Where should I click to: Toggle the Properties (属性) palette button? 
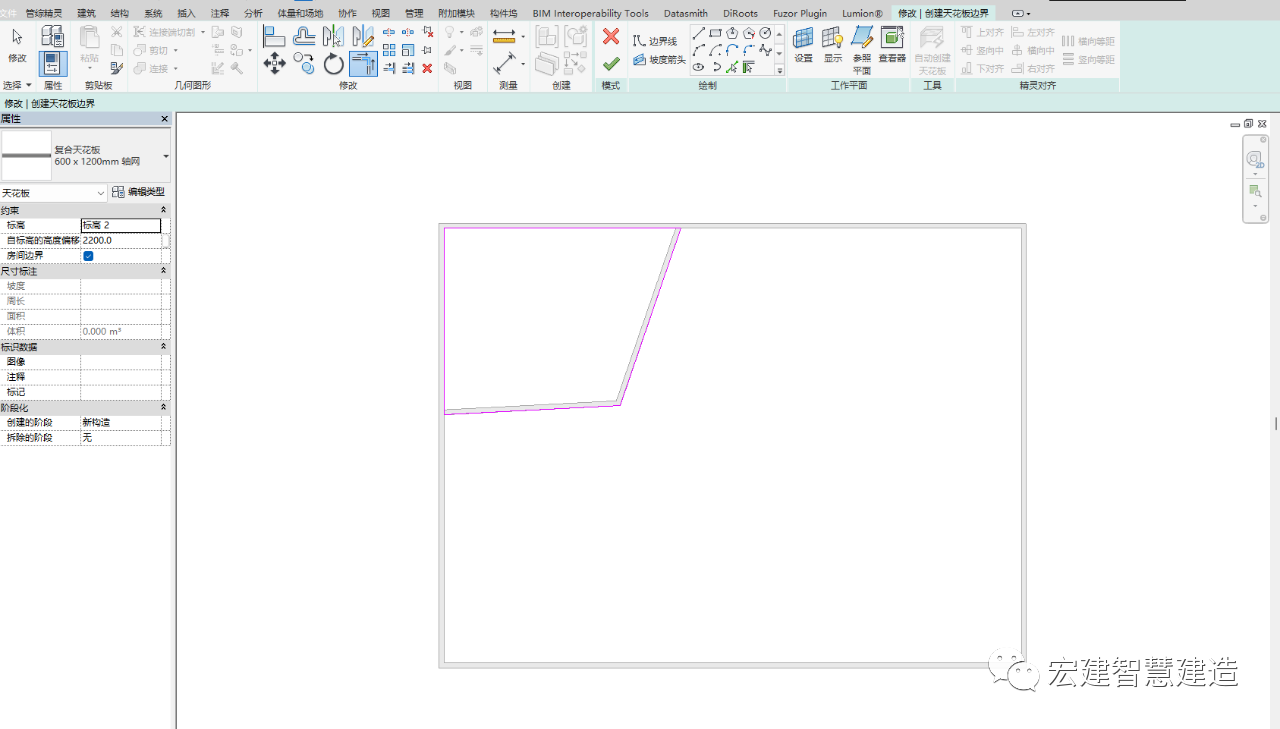click(53, 64)
